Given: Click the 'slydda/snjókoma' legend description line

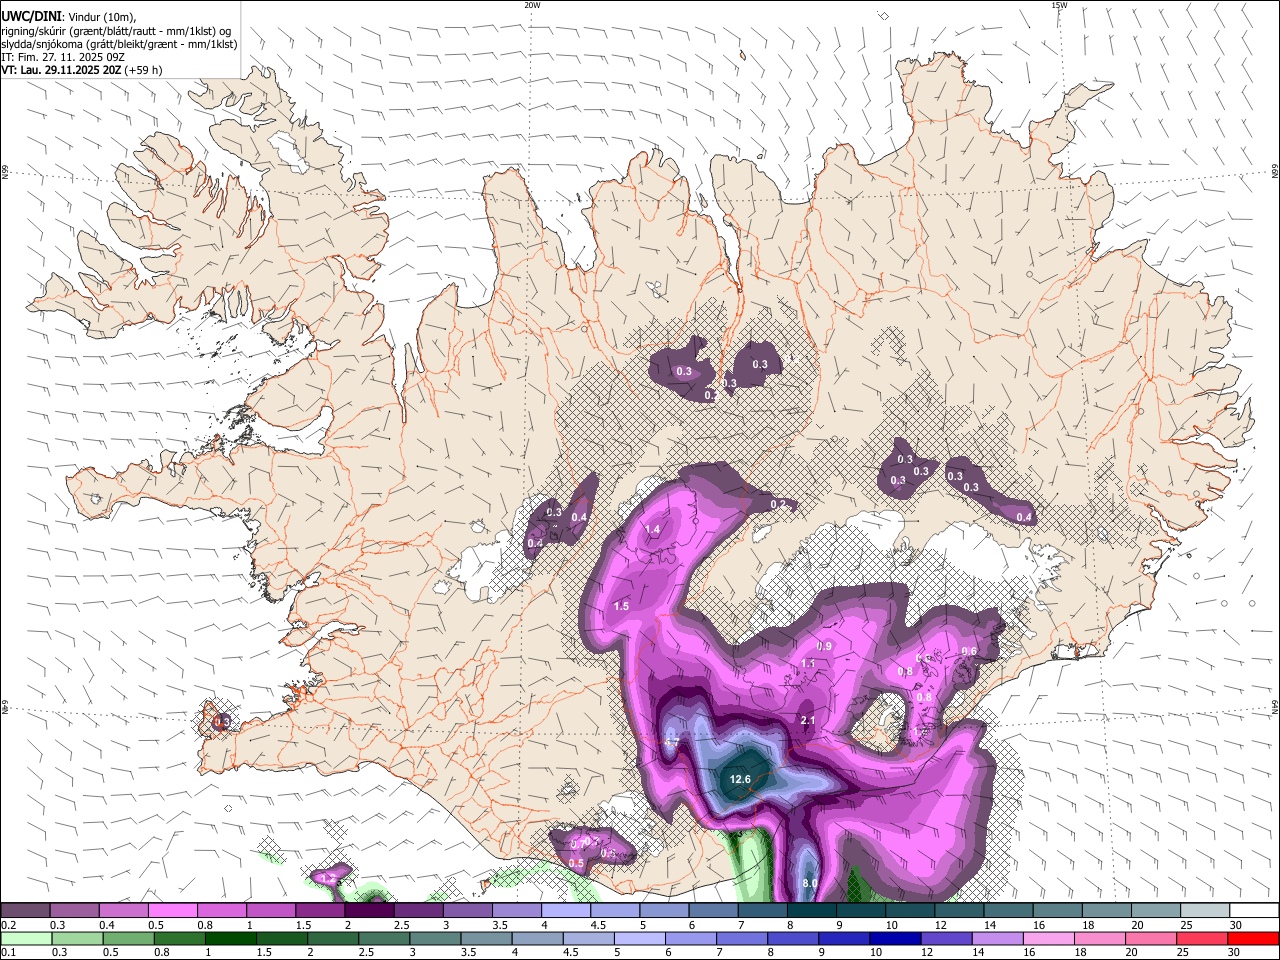Looking at the screenshot, I should 119,44.
